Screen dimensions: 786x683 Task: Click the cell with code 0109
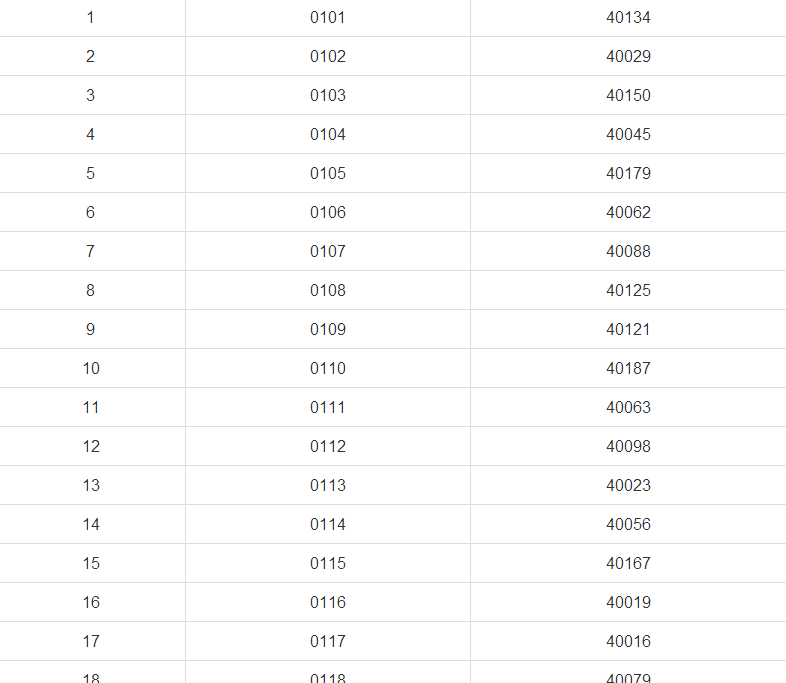(328, 329)
